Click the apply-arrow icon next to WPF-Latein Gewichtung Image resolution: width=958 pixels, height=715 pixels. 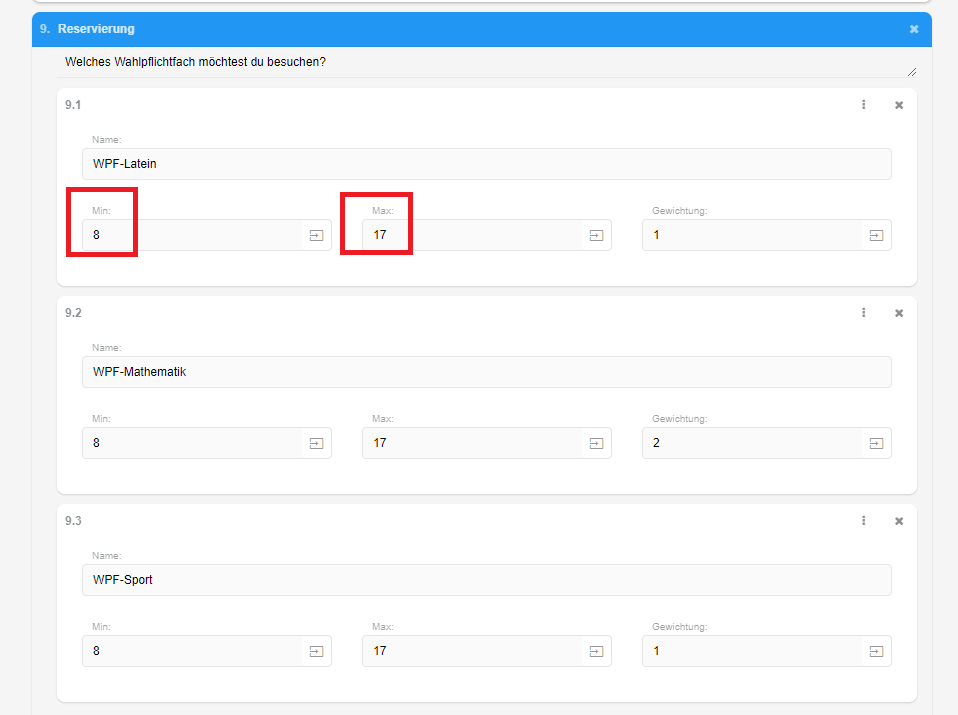point(876,235)
